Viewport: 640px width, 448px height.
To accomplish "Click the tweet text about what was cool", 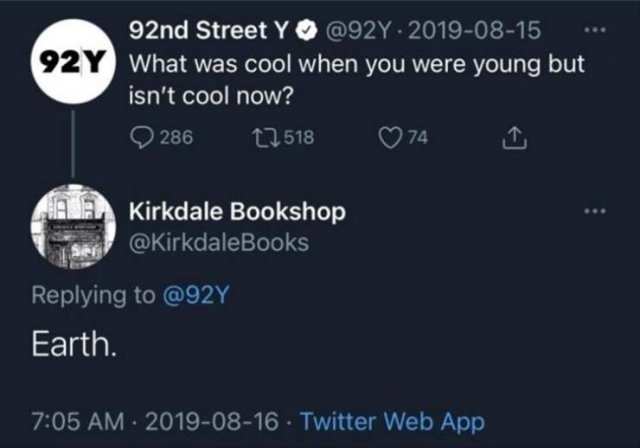I will tap(355, 77).
